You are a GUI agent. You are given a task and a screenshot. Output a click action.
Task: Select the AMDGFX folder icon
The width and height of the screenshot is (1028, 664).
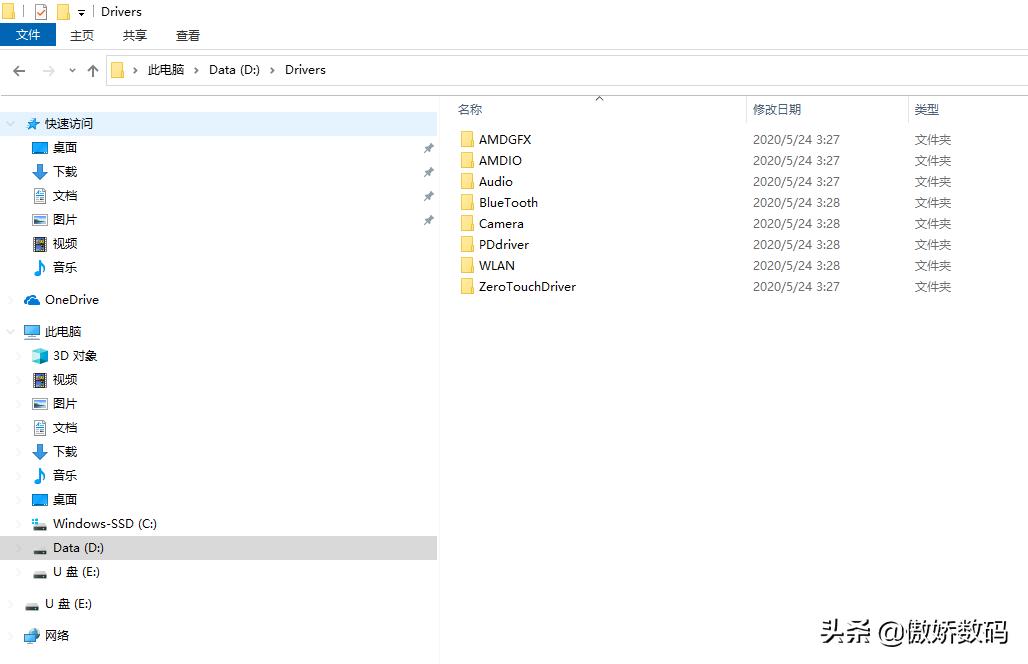(x=467, y=139)
